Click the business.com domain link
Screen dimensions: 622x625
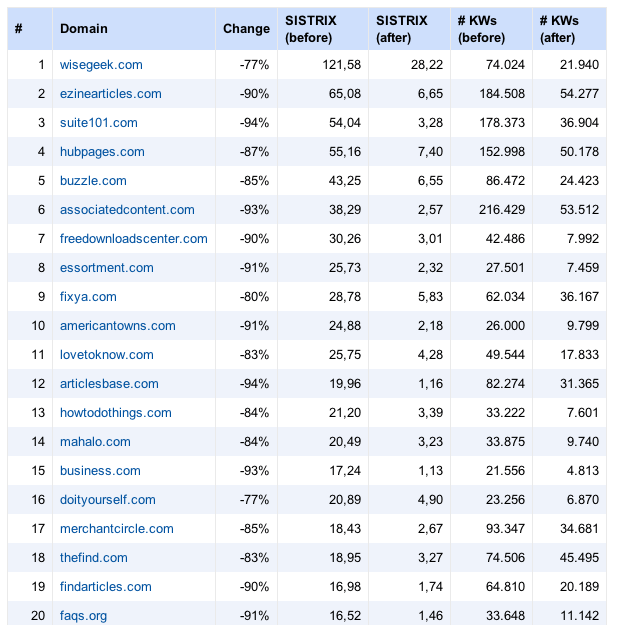[100, 471]
